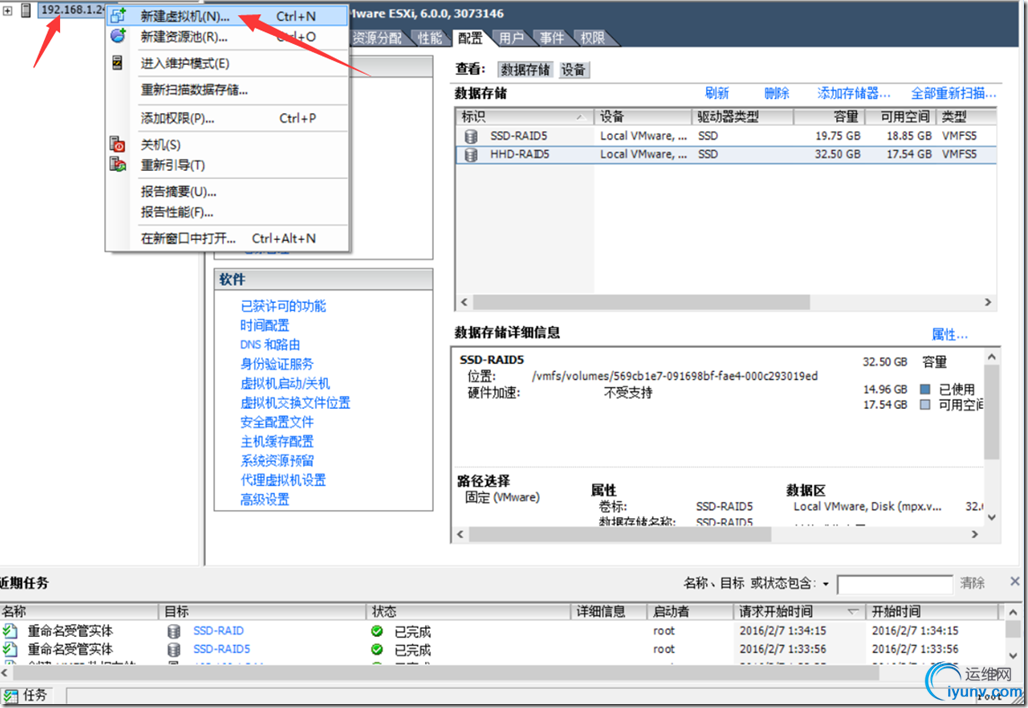Open DNS 和路由 link

coord(270,345)
